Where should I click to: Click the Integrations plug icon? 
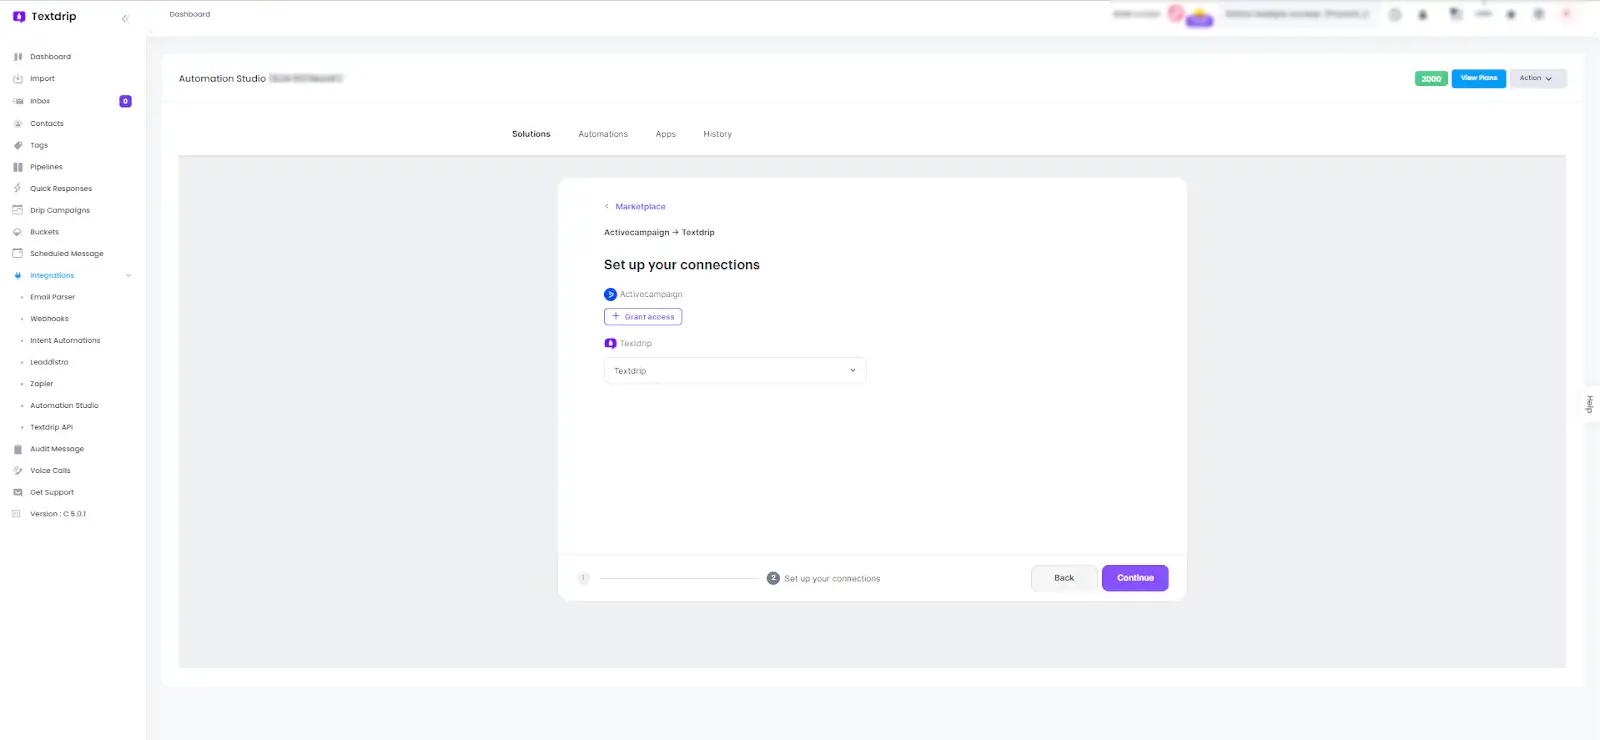[18, 275]
